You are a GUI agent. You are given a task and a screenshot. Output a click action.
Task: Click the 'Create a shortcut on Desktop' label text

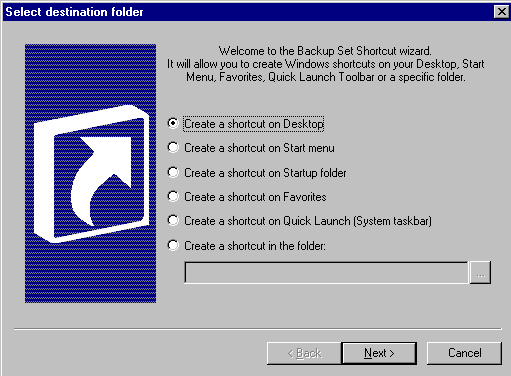pos(254,124)
